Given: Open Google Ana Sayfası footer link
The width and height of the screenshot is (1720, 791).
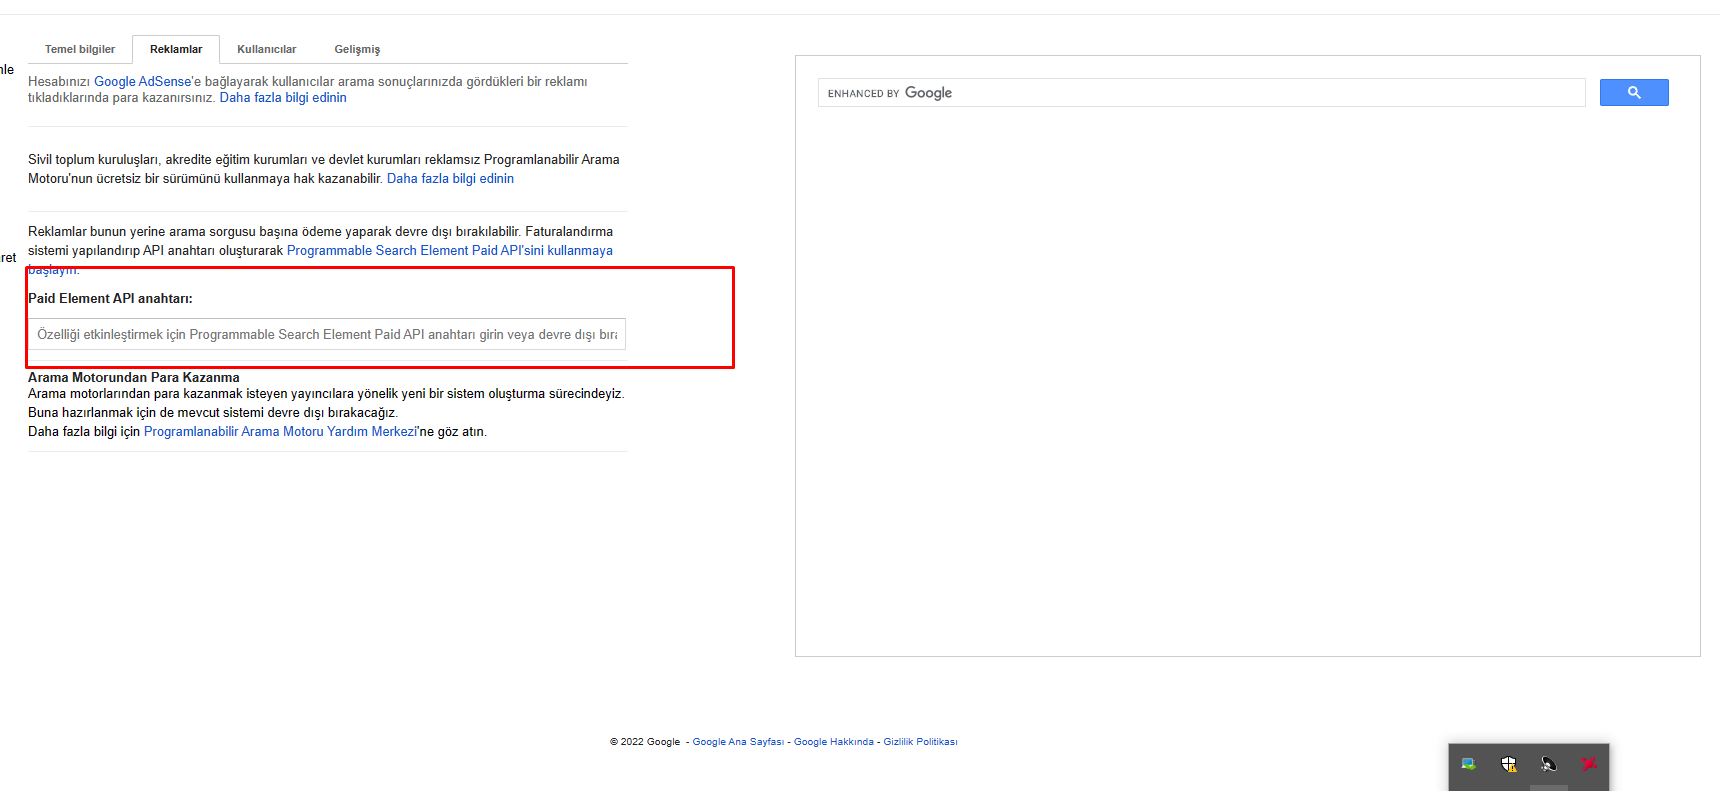Looking at the screenshot, I should click(x=738, y=742).
